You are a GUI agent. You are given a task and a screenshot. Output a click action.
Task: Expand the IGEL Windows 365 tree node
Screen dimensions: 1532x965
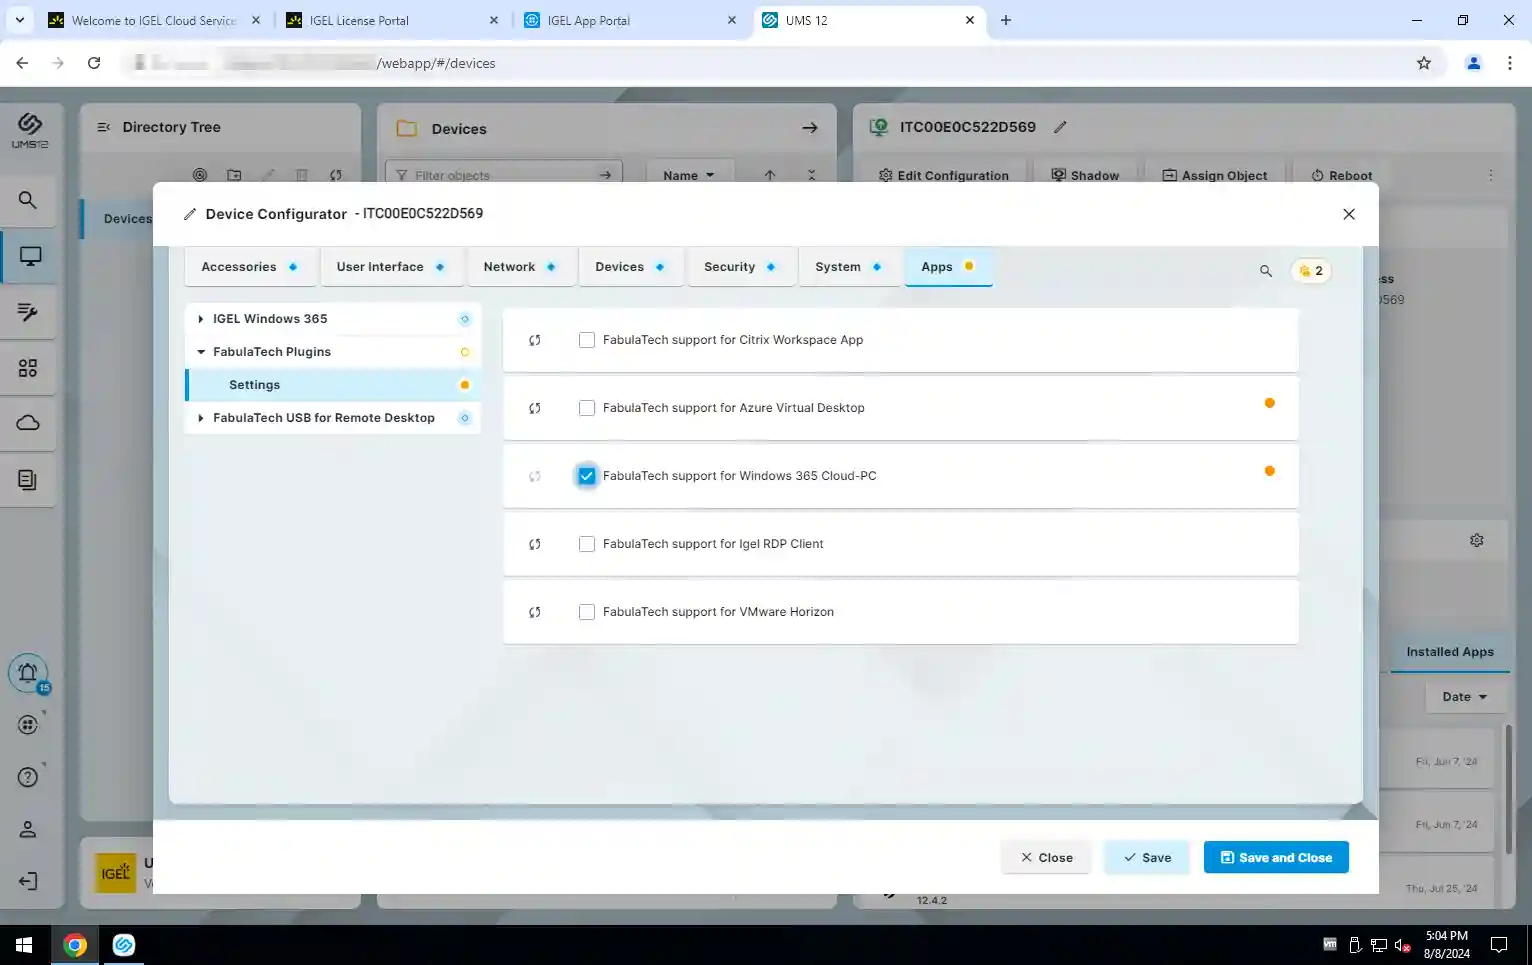[x=201, y=319]
